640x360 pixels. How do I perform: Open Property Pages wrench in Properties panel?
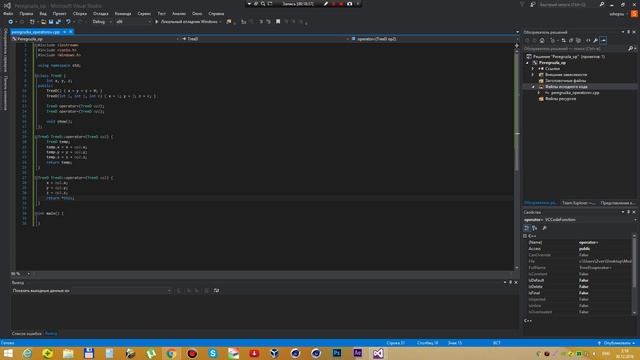click(544, 228)
